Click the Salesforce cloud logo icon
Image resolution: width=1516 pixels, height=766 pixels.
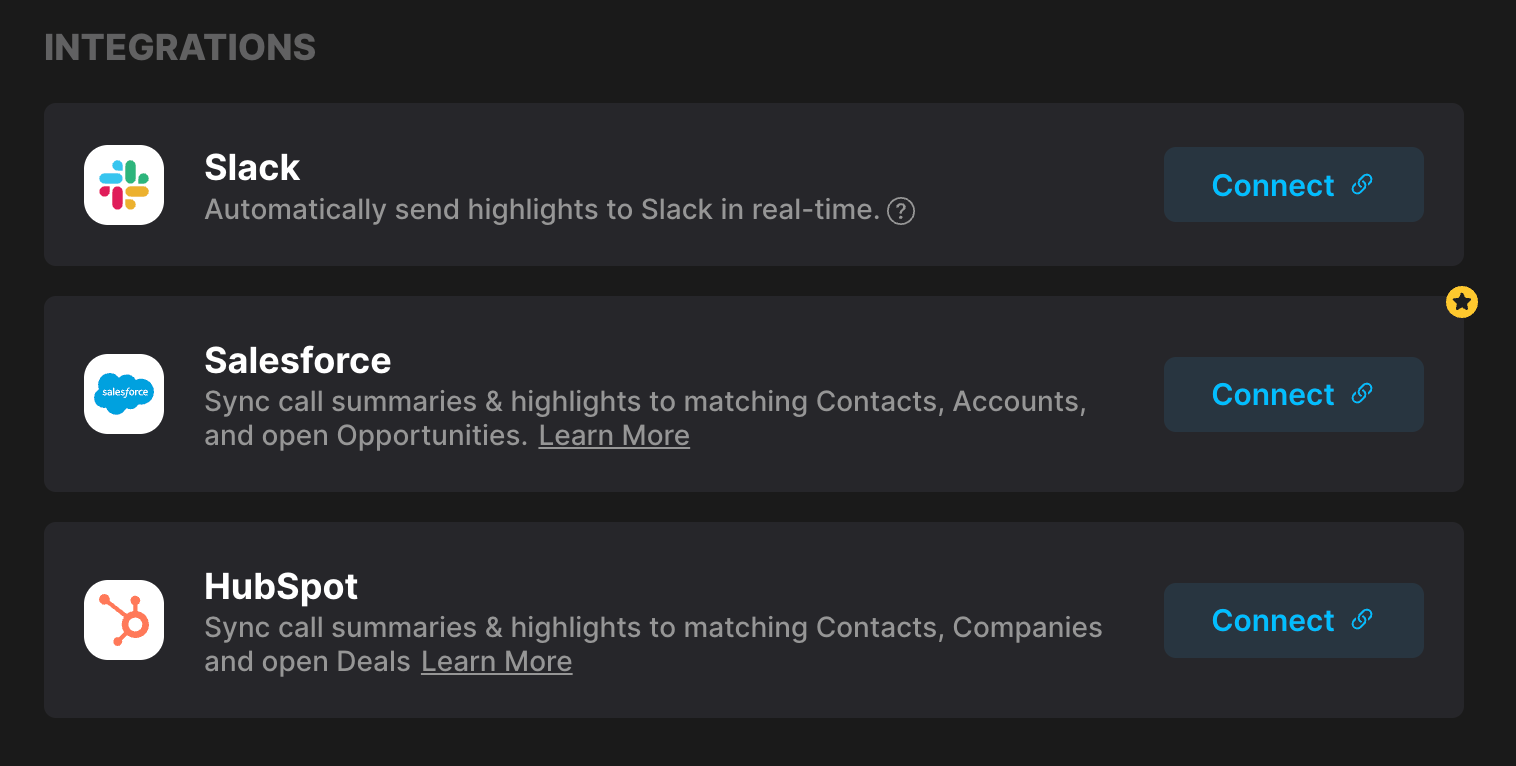click(x=124, y=394)
